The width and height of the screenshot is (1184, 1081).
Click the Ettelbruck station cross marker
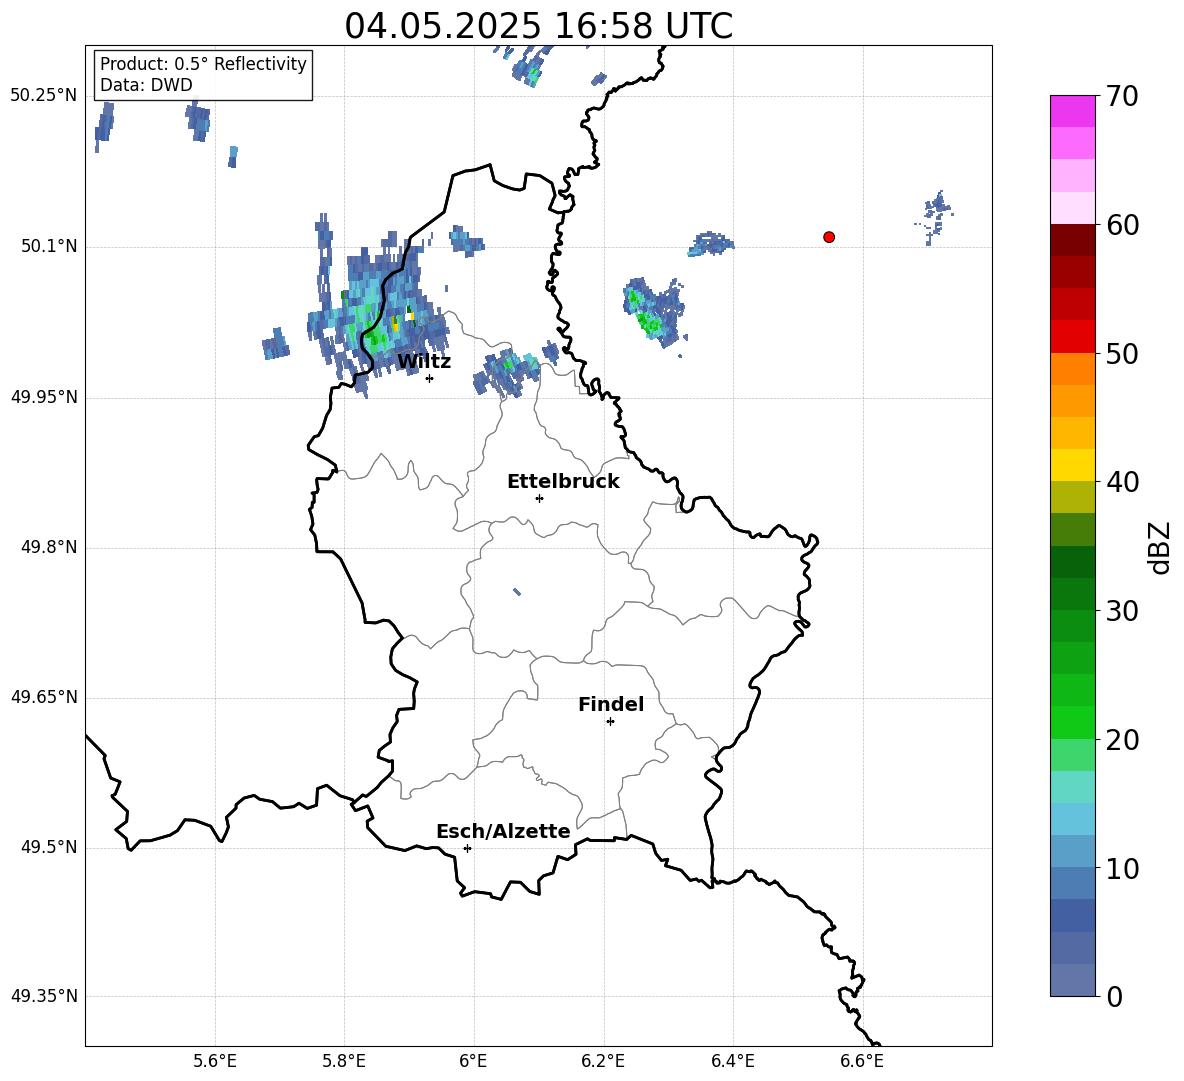pos(539,498)
